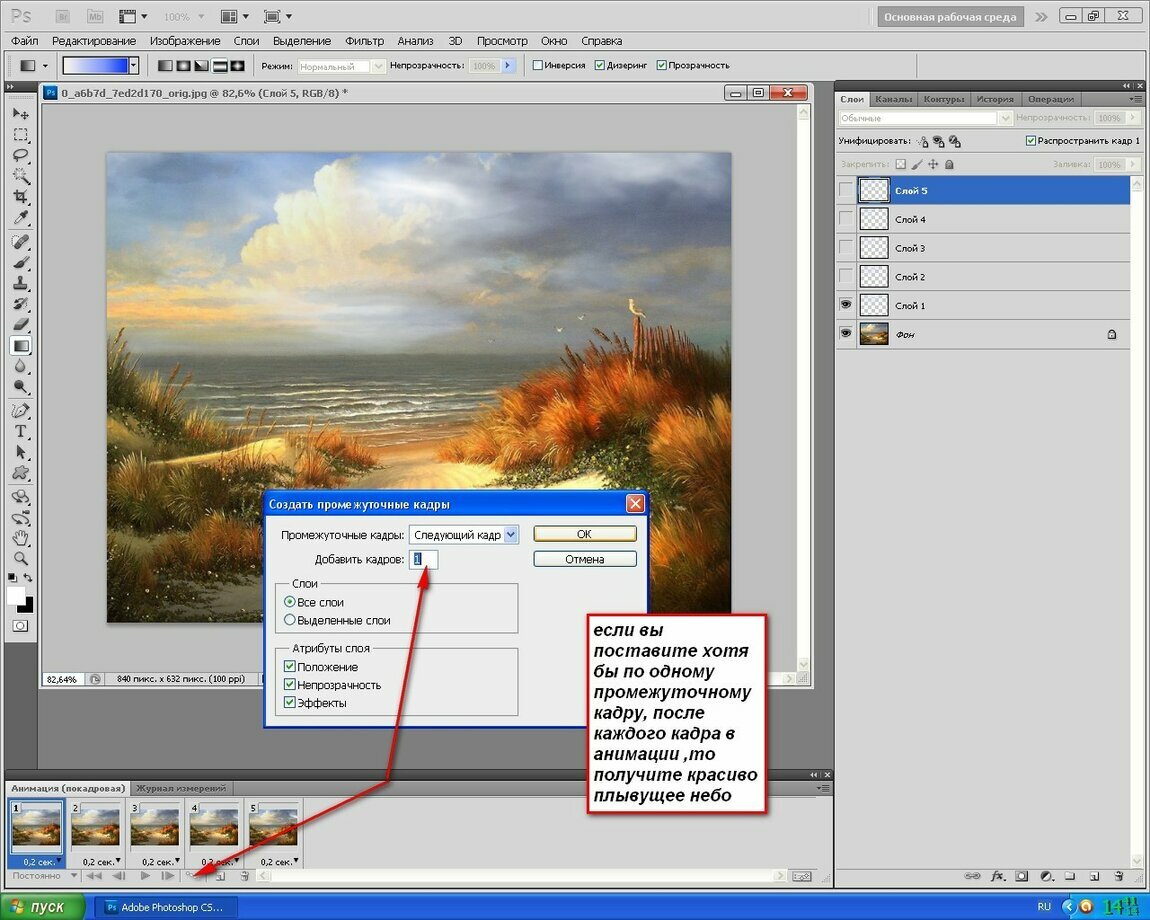
Task: Choose linear gradient style icon
Action: [165, 66]
